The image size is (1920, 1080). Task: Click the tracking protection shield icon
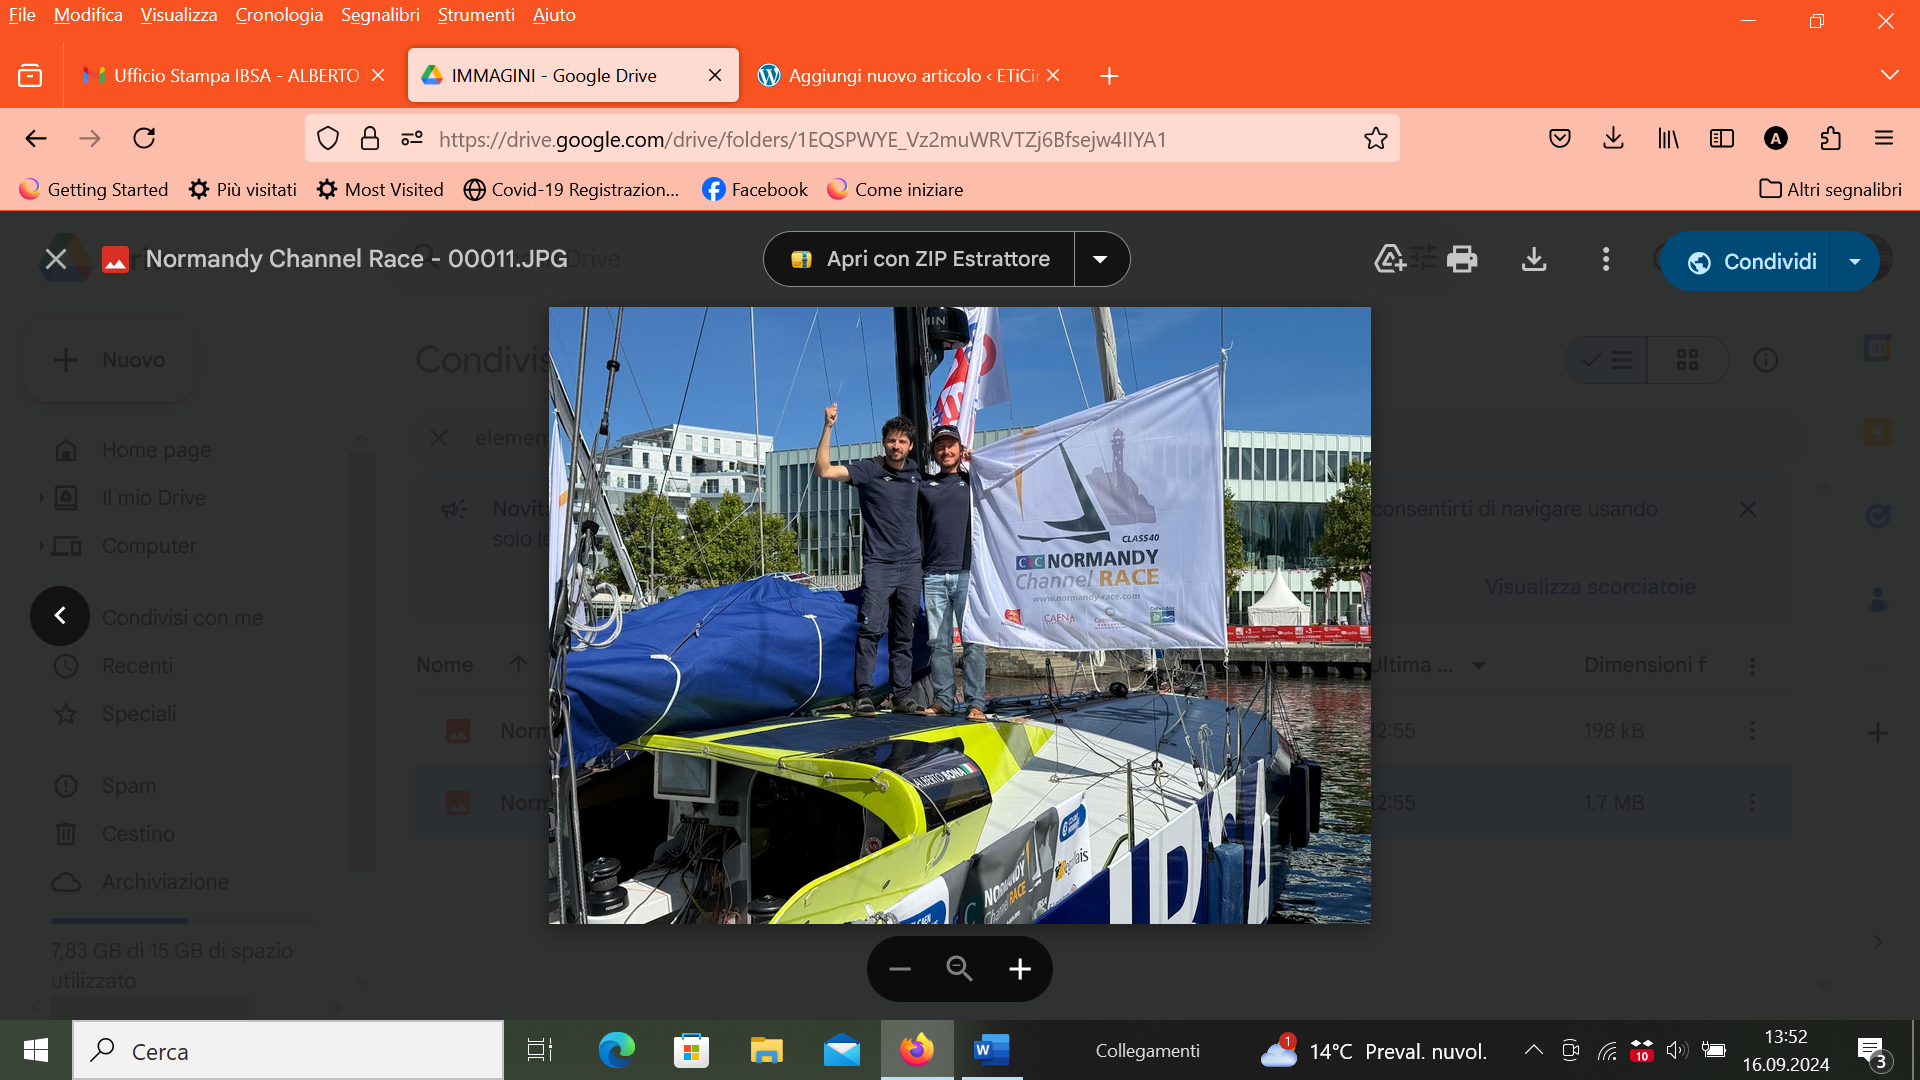(x=328, y=138)
